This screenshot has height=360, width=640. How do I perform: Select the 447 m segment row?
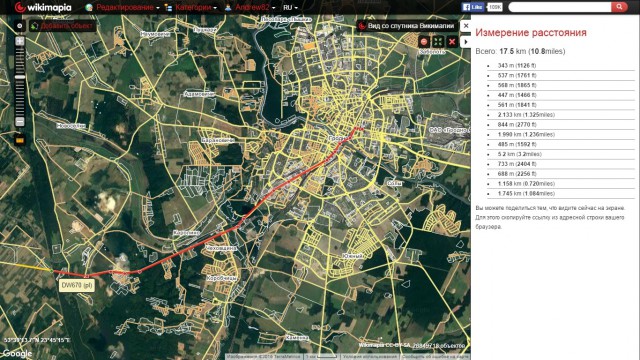click(x=560, y=95)
